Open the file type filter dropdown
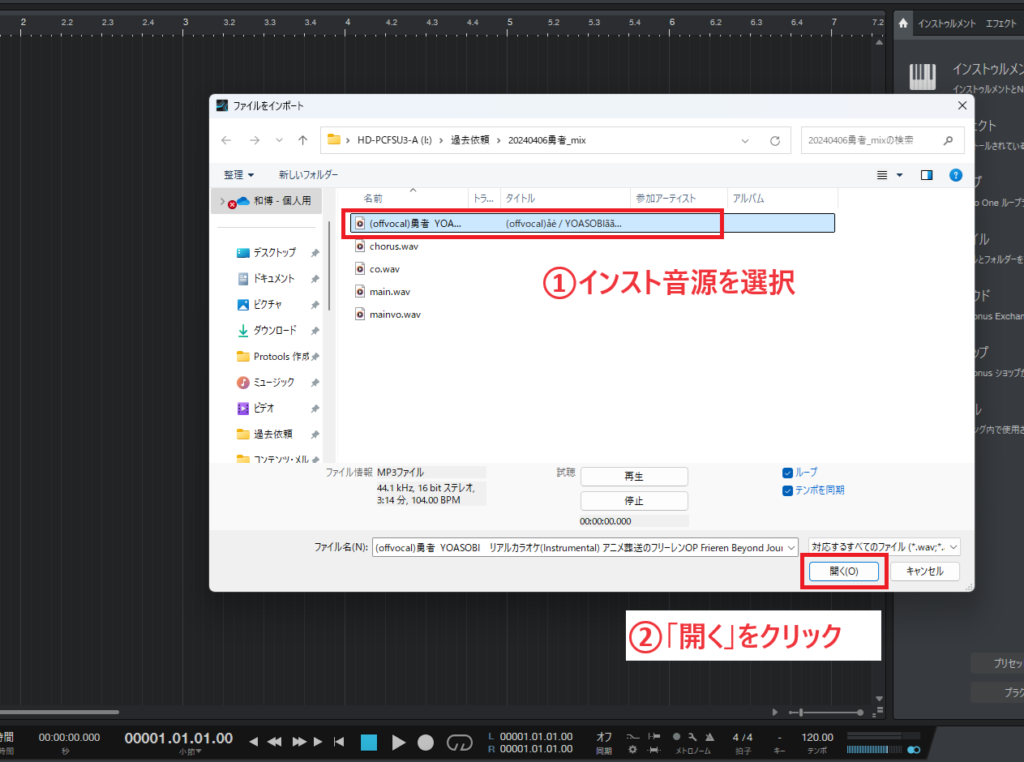 coord(885,546)
